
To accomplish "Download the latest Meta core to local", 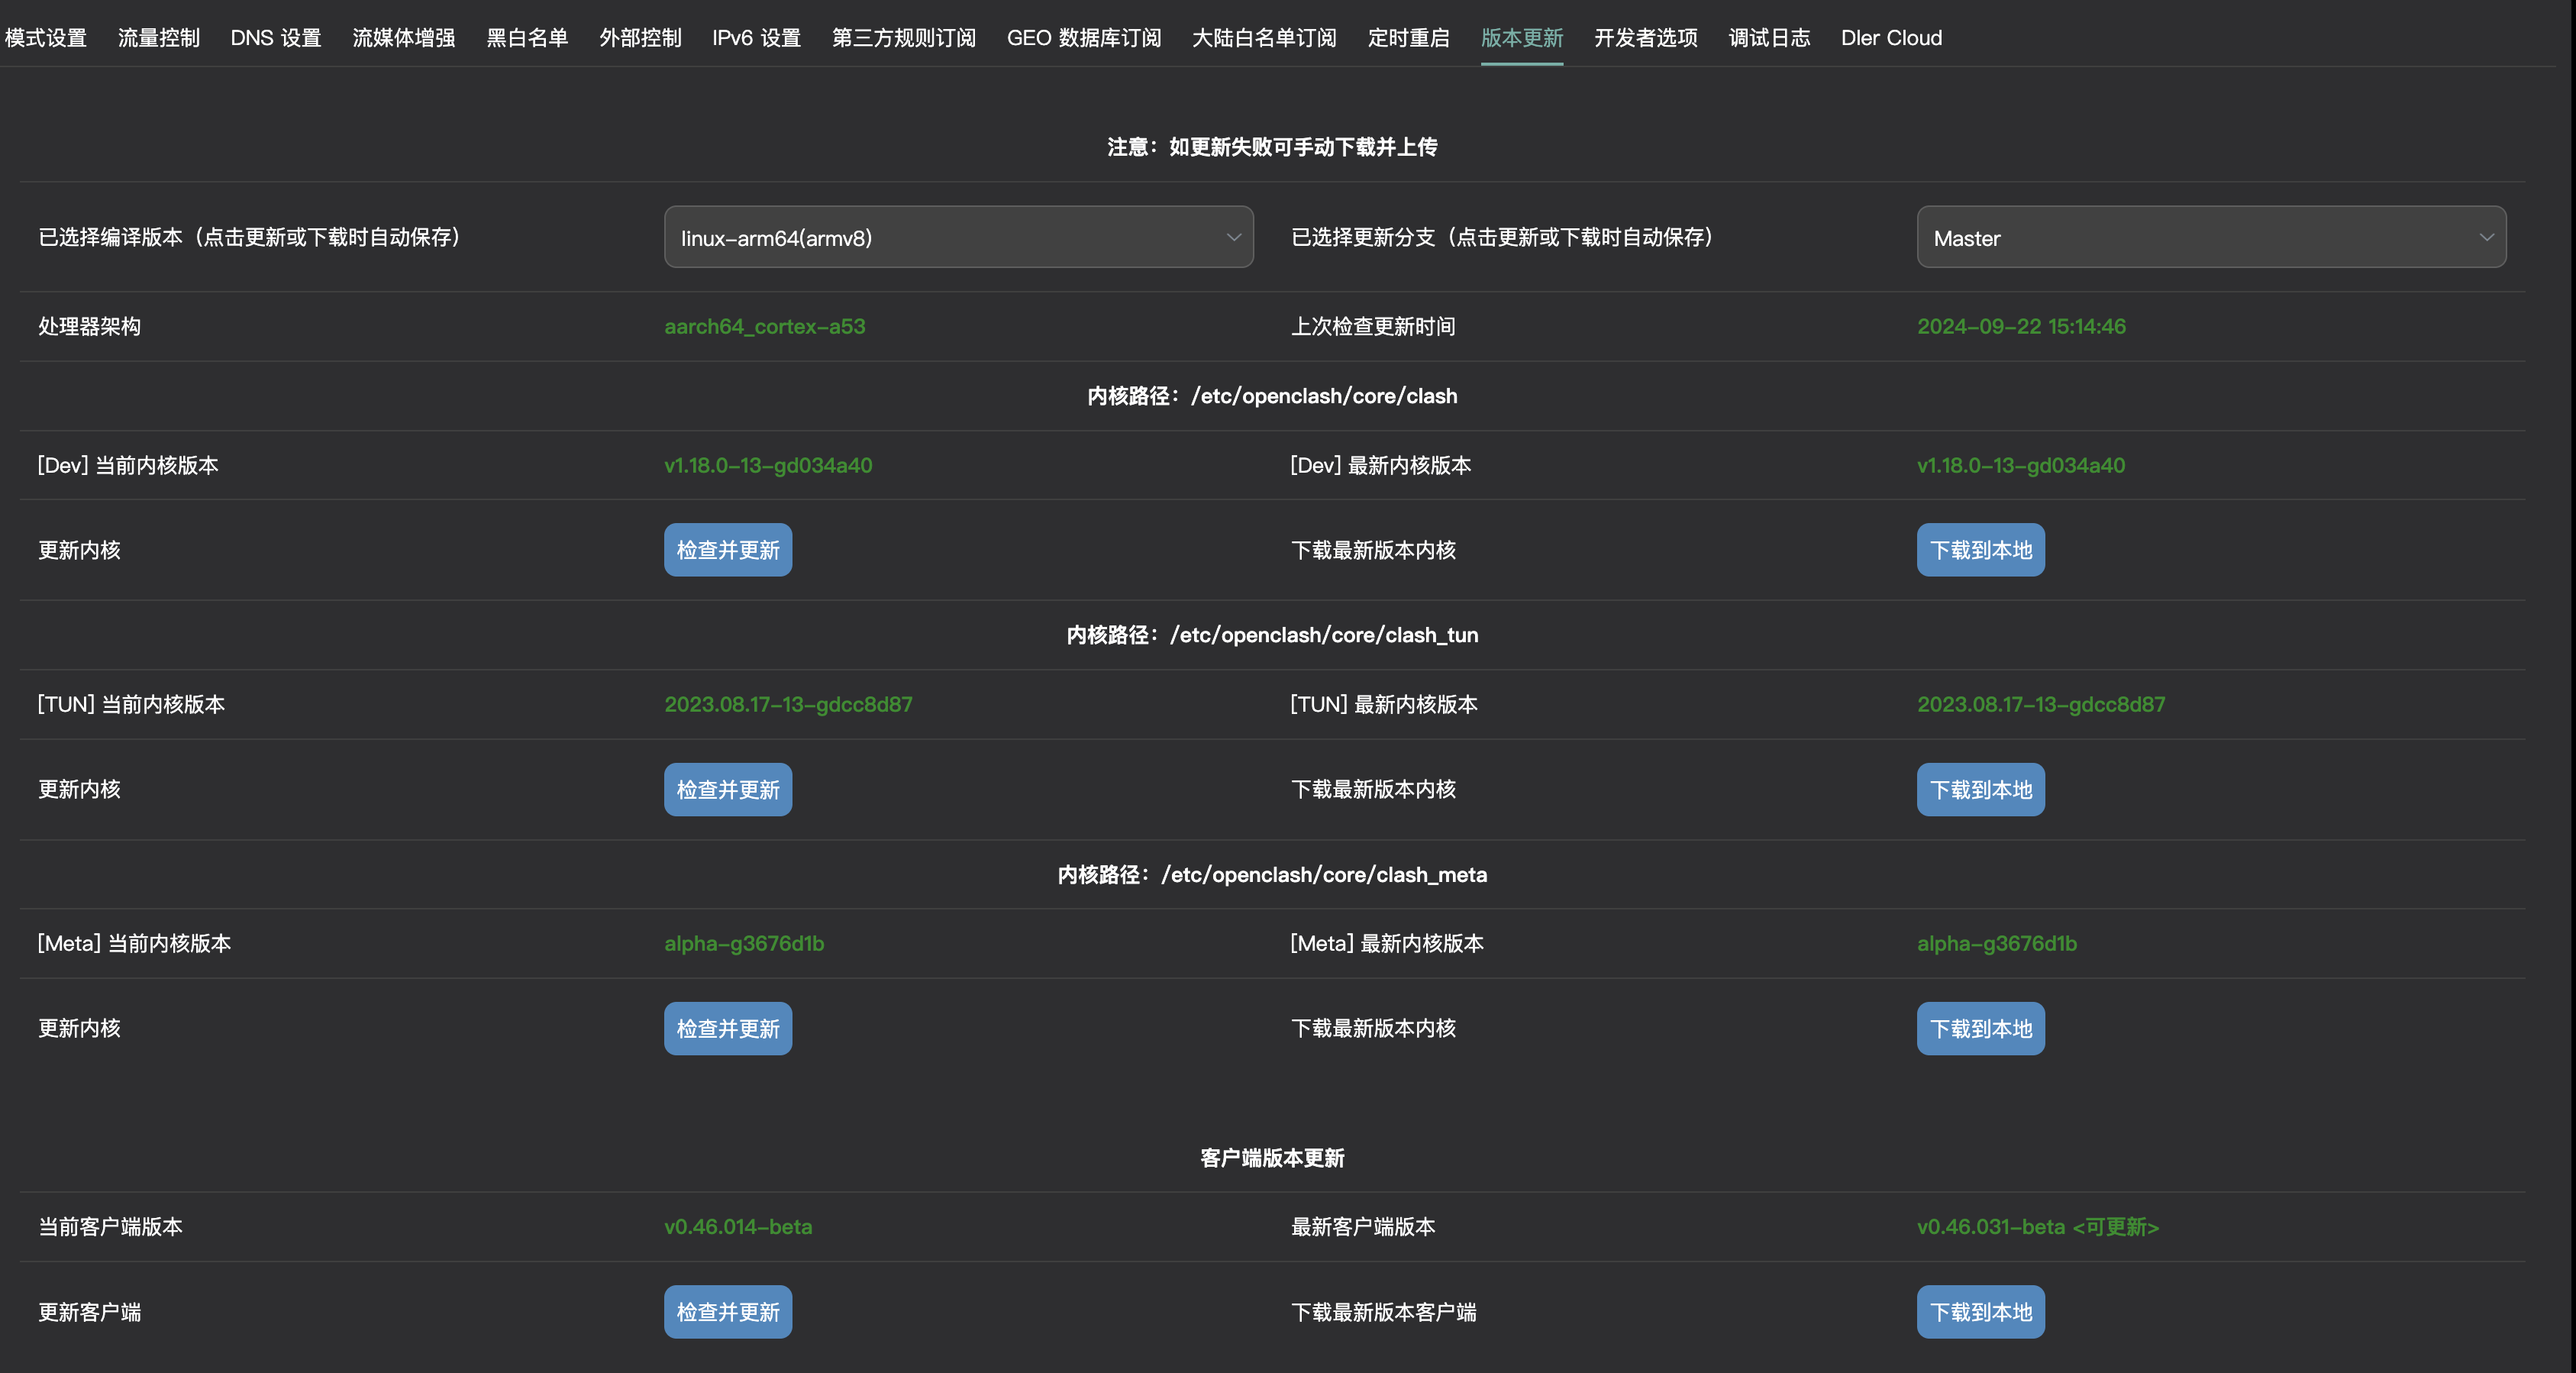I will (1980, 1029).
